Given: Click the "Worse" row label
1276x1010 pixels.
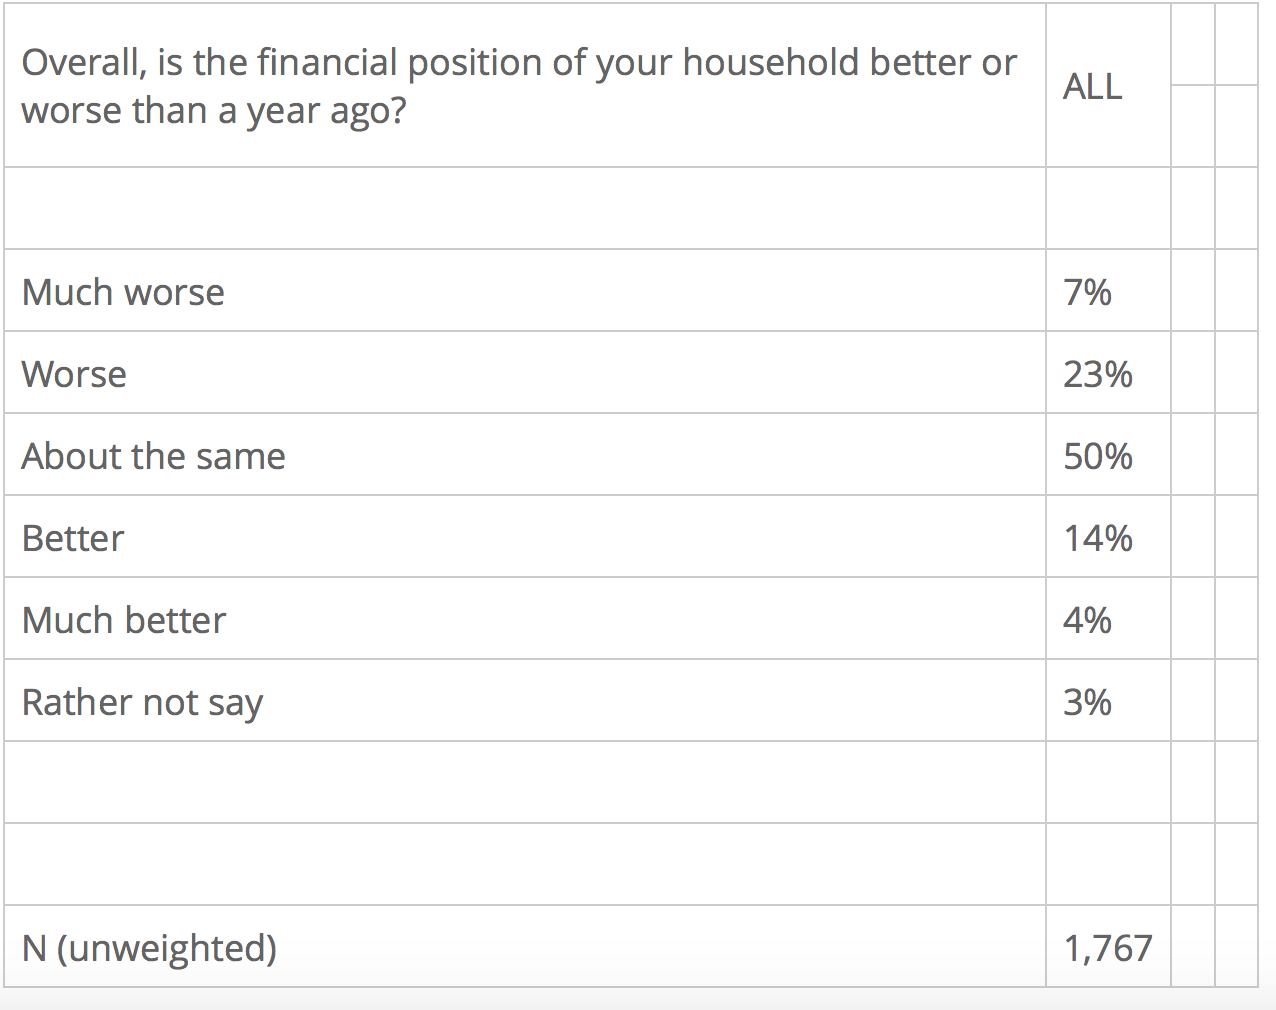Looking at the screenshot, I should pos(74,374).
